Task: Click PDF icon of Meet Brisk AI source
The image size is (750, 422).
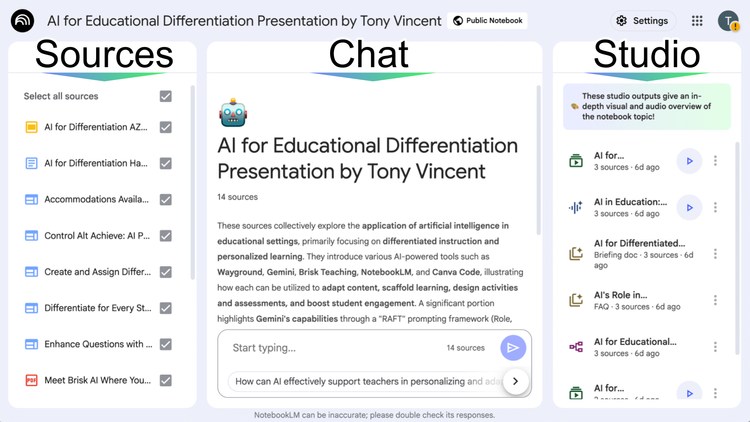Action: (31, 380)
